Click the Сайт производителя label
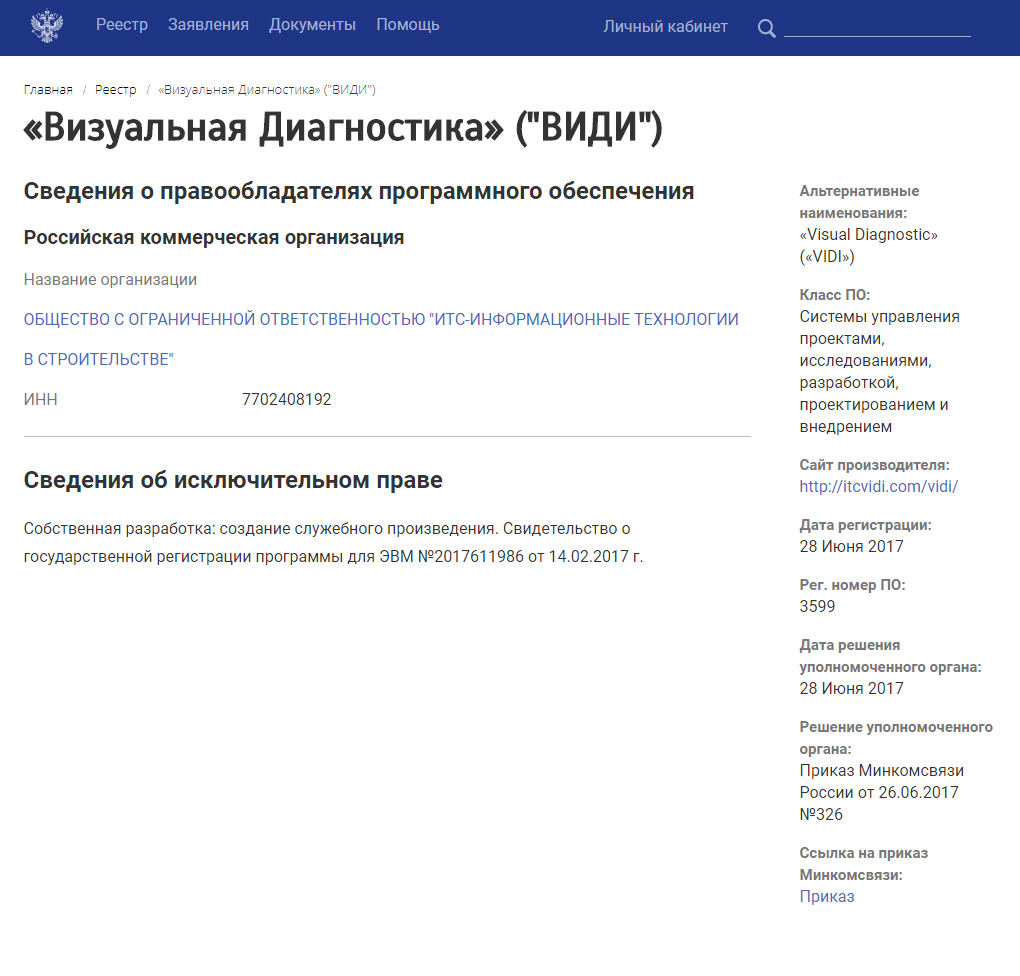1020x976 pixels. click(x=874, y=465)
